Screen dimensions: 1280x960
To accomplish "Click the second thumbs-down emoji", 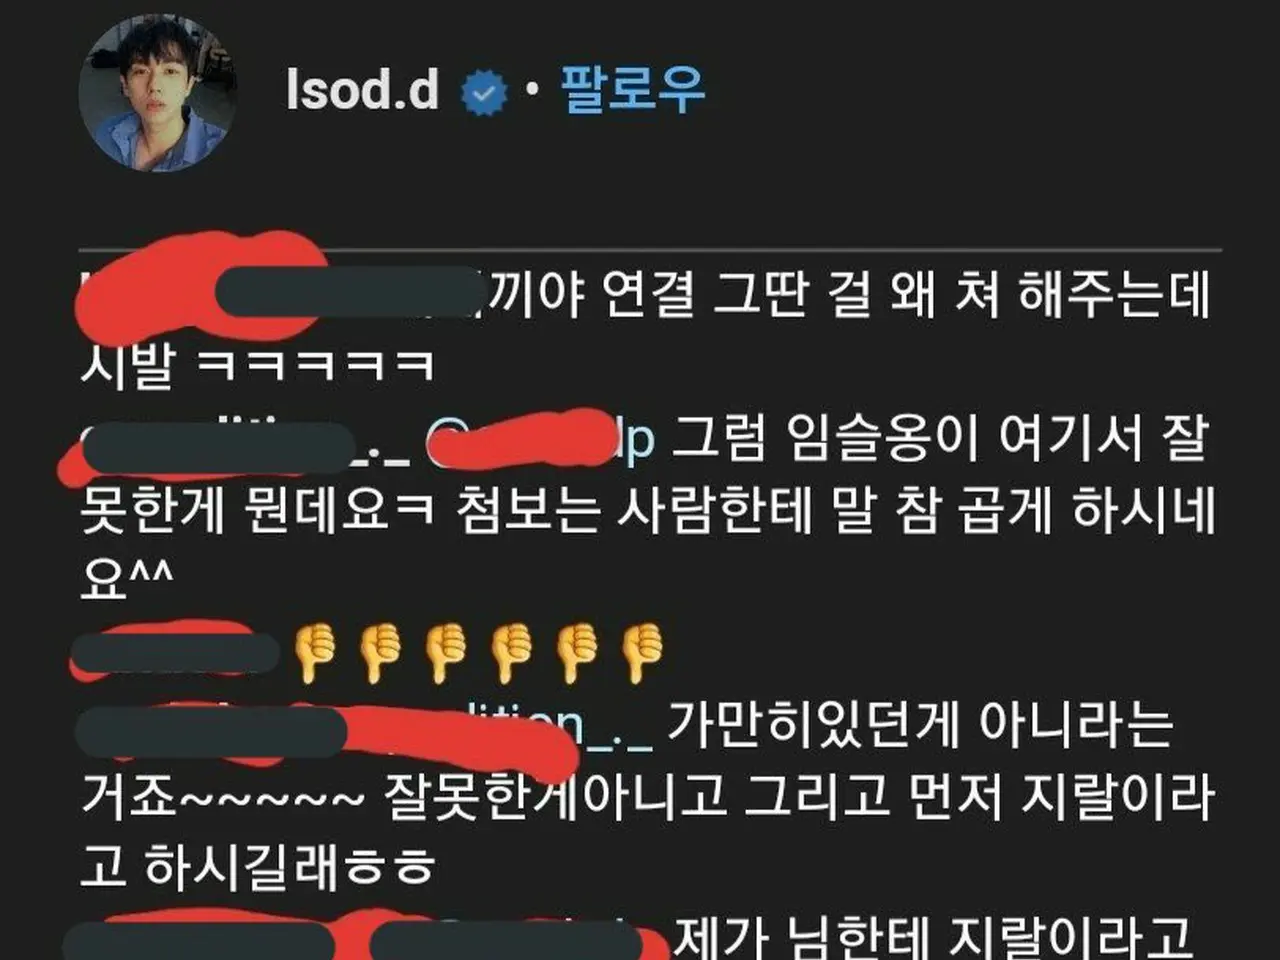I will [x=380, y=653].
